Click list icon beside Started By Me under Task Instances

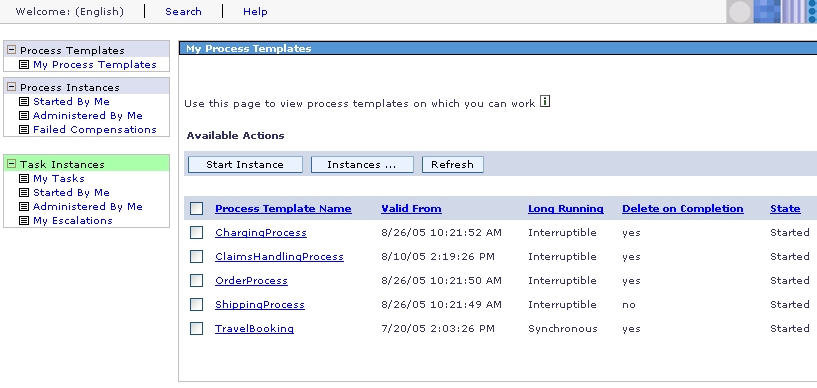(24, 193)
